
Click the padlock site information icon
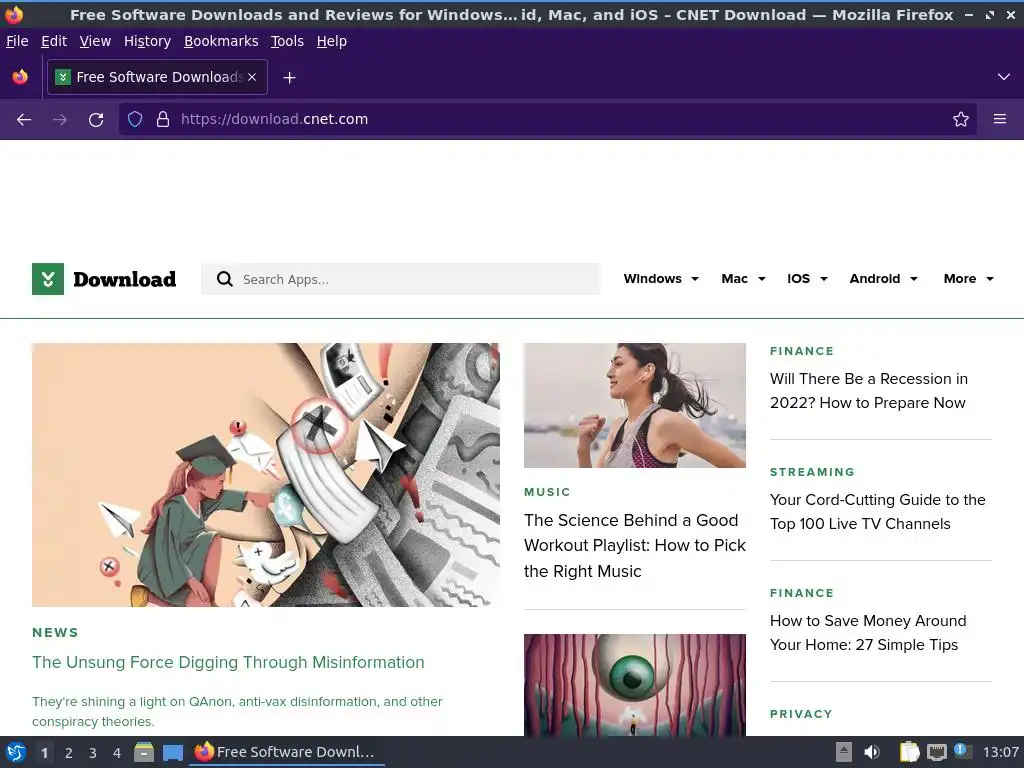tap(163, 119)
